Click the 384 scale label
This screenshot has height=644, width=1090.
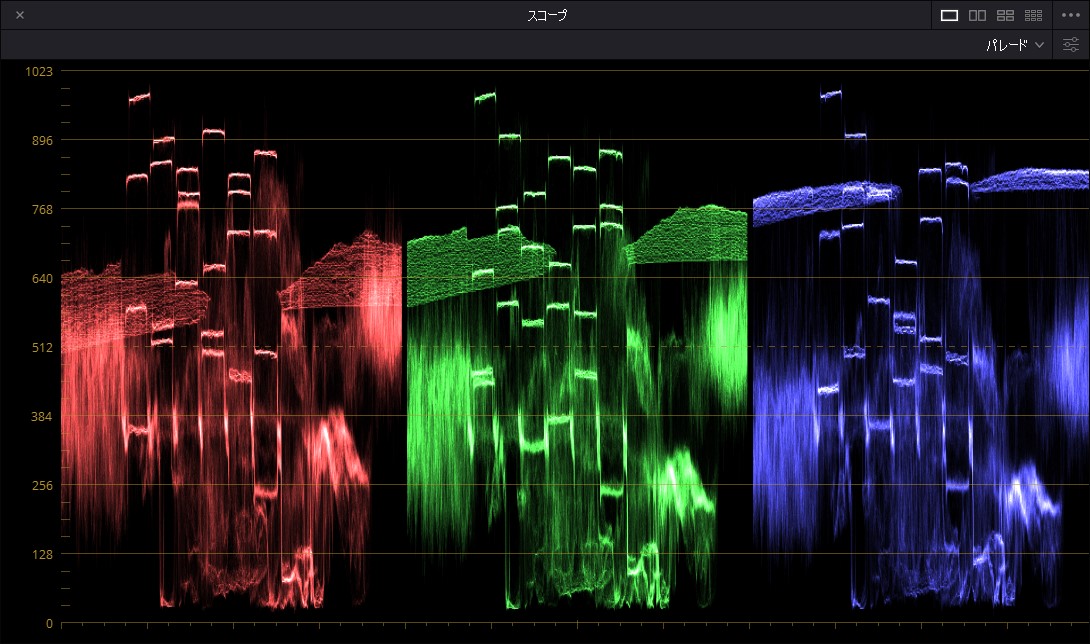[42, 417]
